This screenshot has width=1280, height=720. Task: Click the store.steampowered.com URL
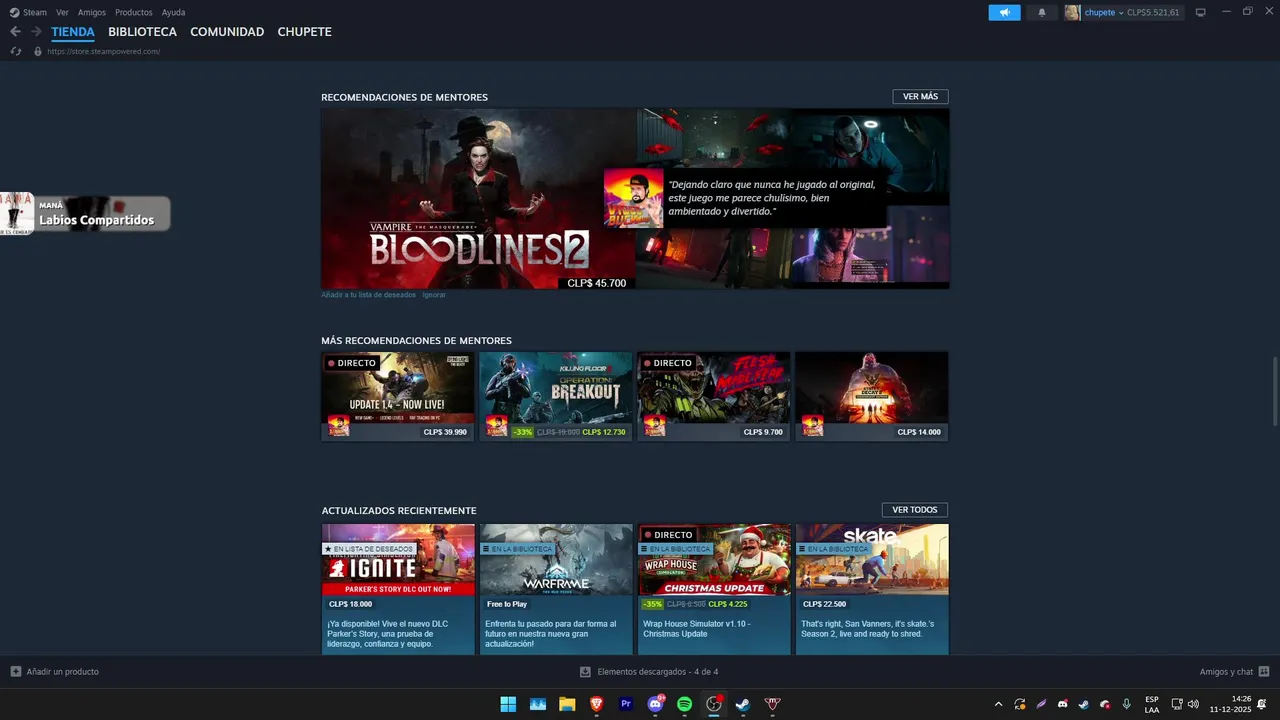(103, 51)
